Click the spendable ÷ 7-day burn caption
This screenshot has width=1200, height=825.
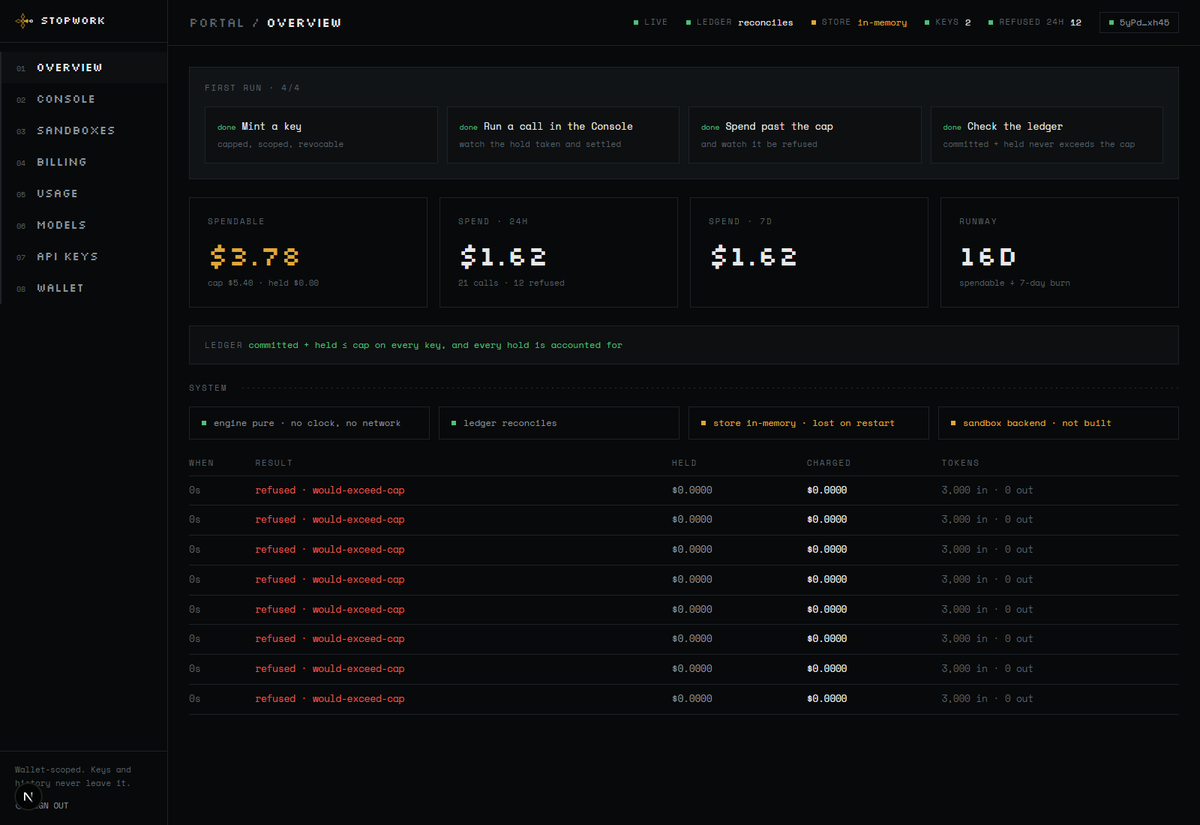point(1015,283)
